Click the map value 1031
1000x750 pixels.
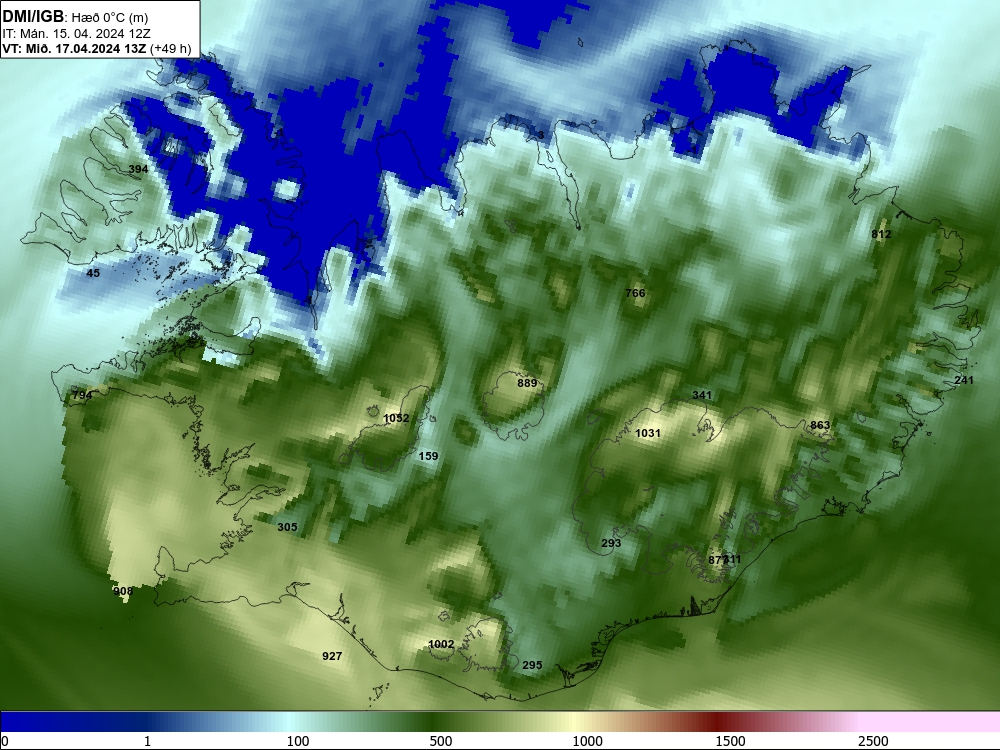click(648, 433)
